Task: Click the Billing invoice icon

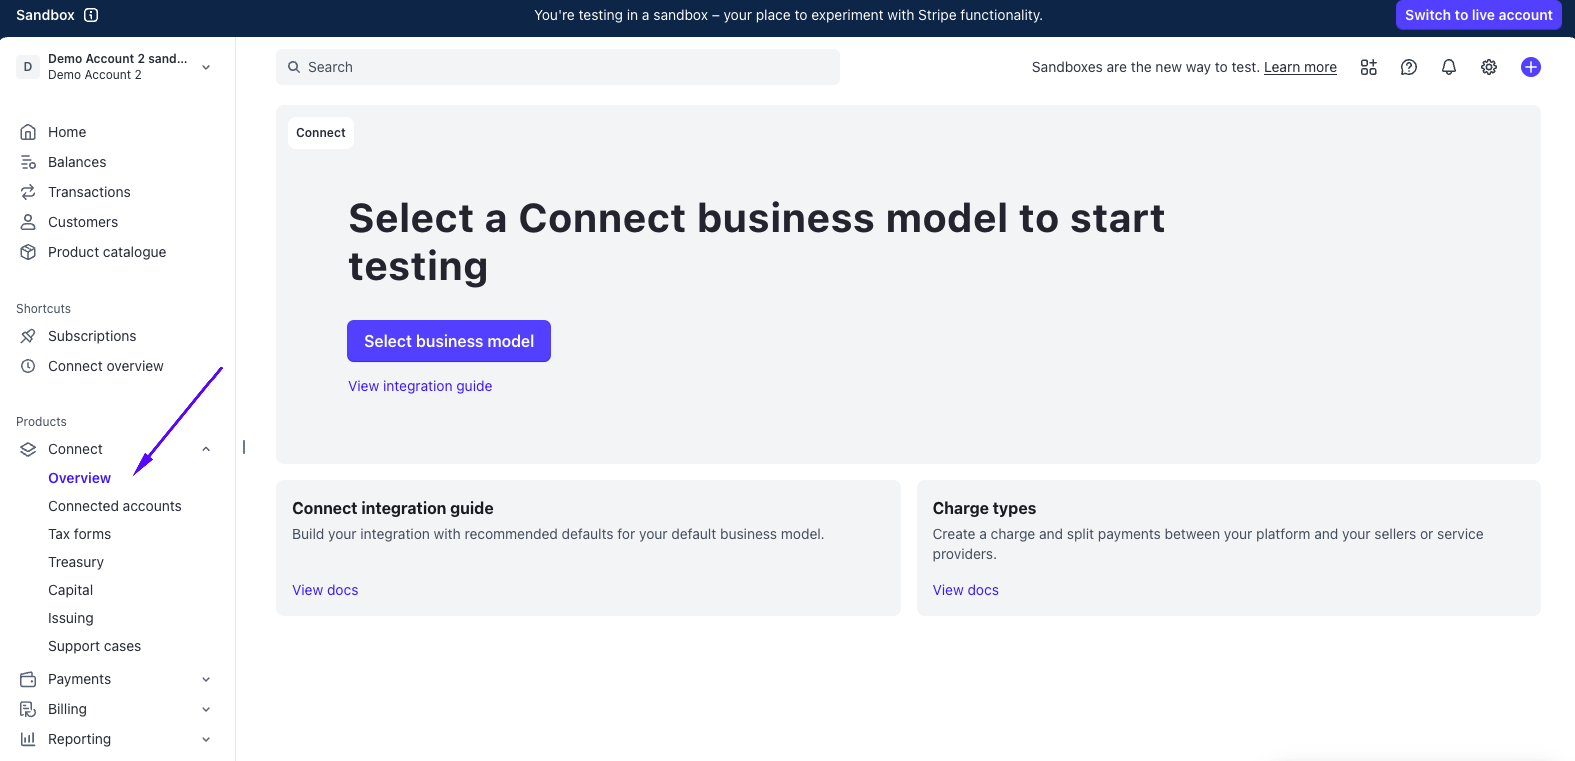Action: coord(28,709)
